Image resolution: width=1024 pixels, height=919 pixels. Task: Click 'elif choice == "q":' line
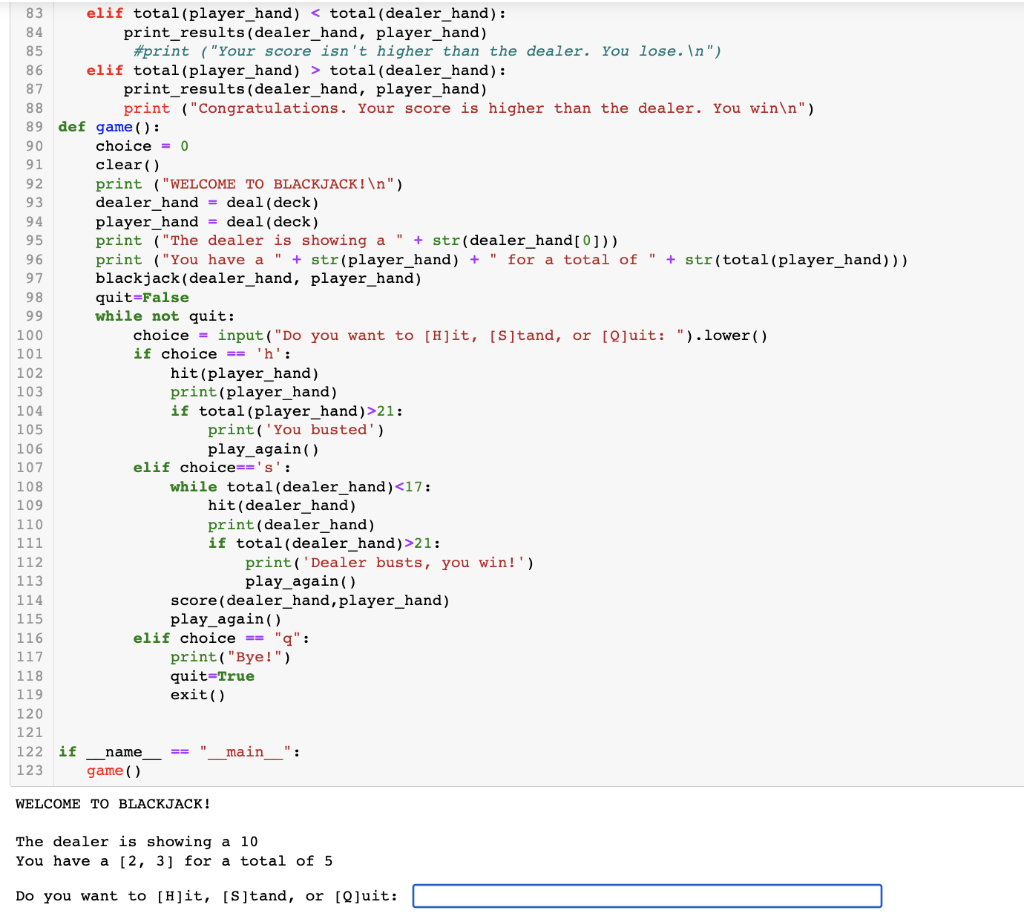221,638
